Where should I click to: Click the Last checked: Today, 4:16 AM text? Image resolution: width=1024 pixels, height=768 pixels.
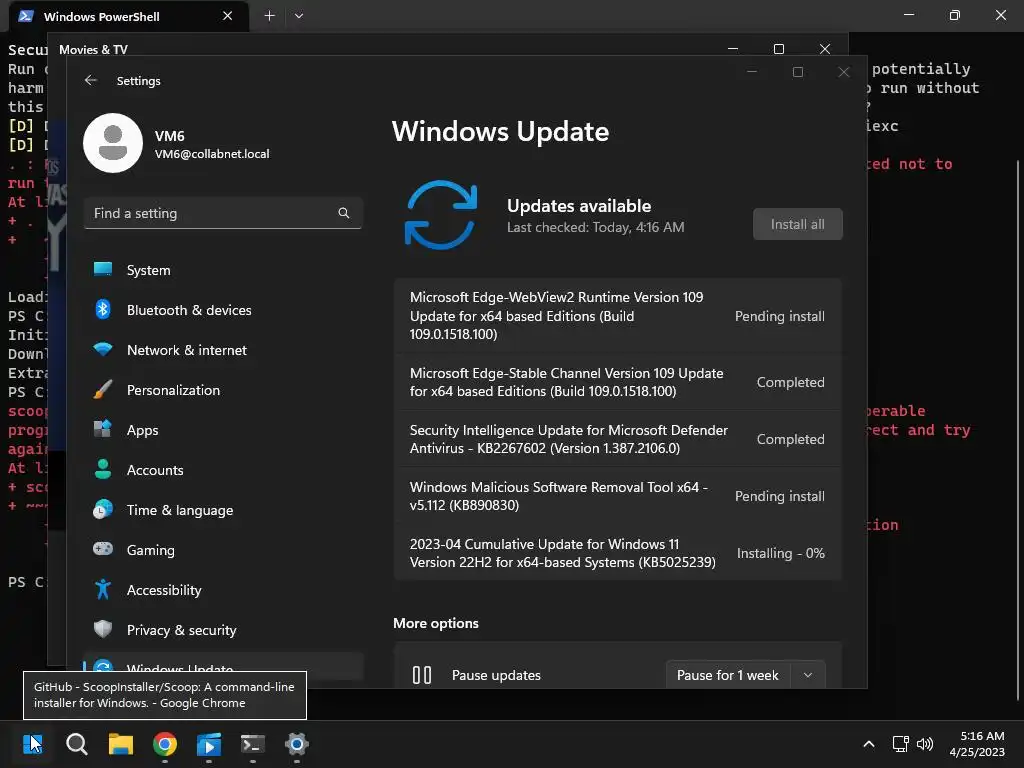pyautogui.click(x=596, y=227)
